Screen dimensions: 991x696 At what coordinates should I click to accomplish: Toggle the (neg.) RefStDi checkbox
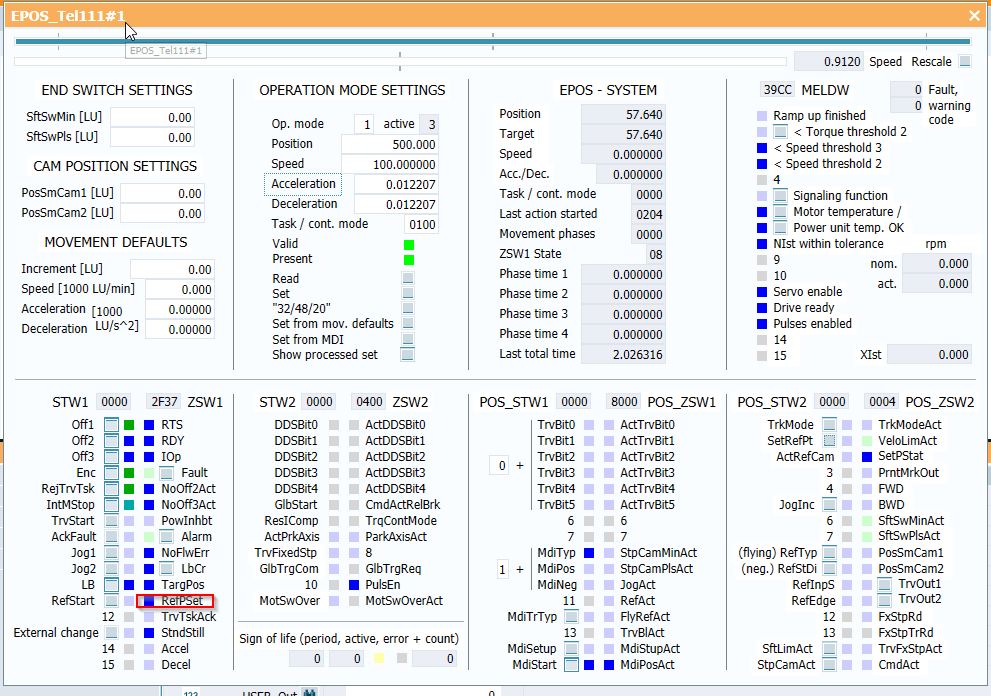829,568
